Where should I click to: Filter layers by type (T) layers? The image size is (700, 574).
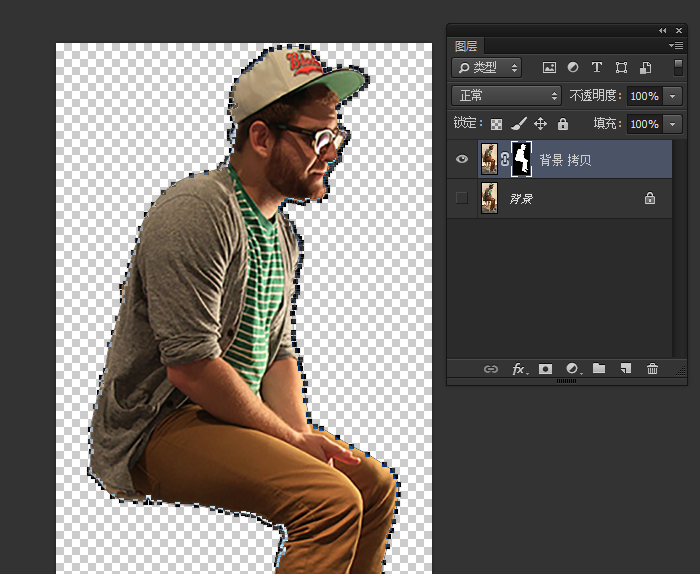point(597,68)
